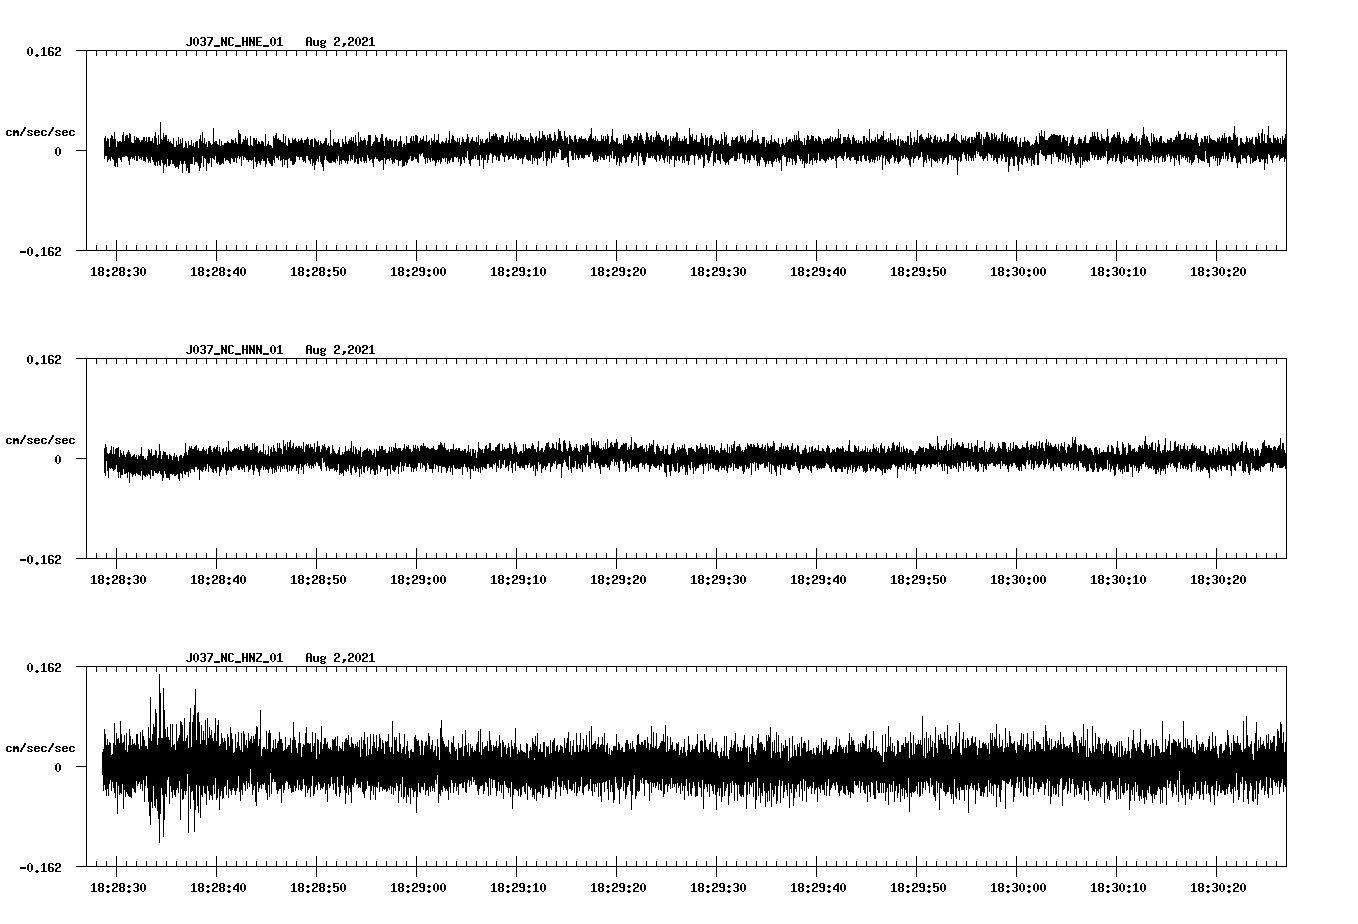Click the 18:28:30 time label under HNZ plot
1358x924 pixels.
[118, 888]
